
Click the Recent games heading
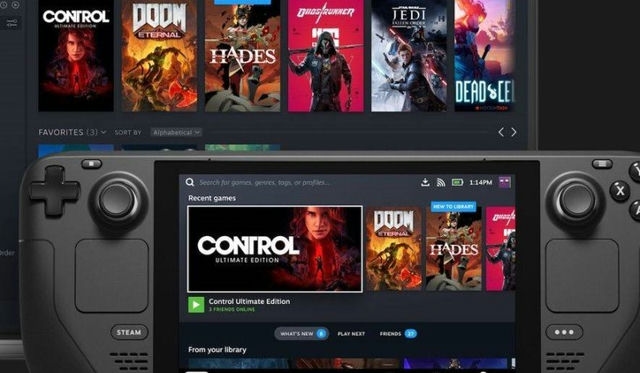tap(212, 198)
